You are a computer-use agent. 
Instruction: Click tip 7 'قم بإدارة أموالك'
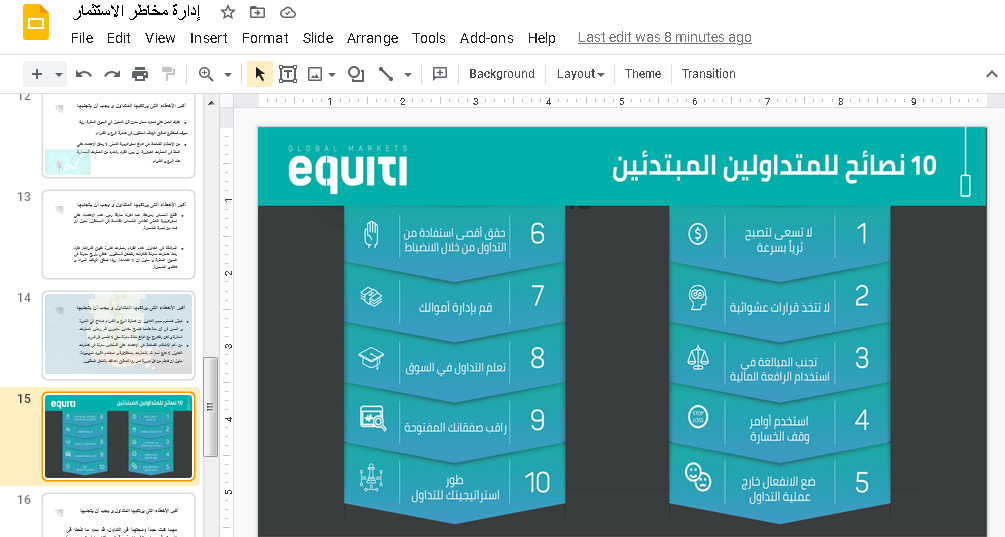tap(456, 307)
